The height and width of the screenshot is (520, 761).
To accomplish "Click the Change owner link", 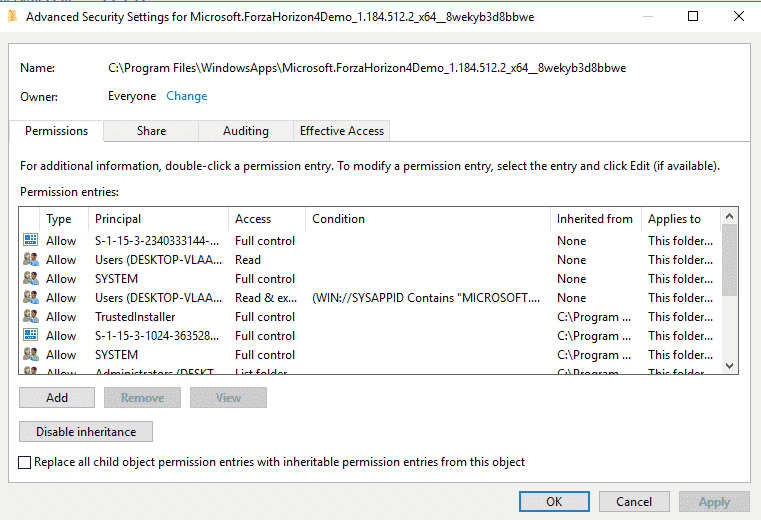I will 187,96.
